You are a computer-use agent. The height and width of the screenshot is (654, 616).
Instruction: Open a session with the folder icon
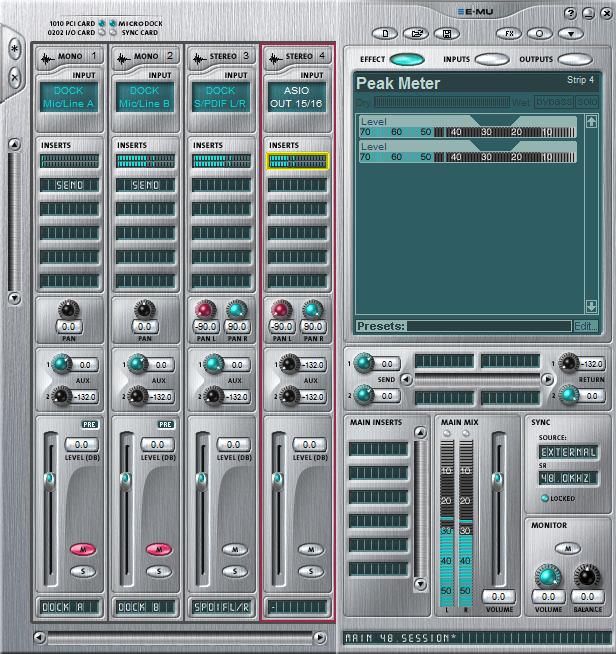click(416, 34)
